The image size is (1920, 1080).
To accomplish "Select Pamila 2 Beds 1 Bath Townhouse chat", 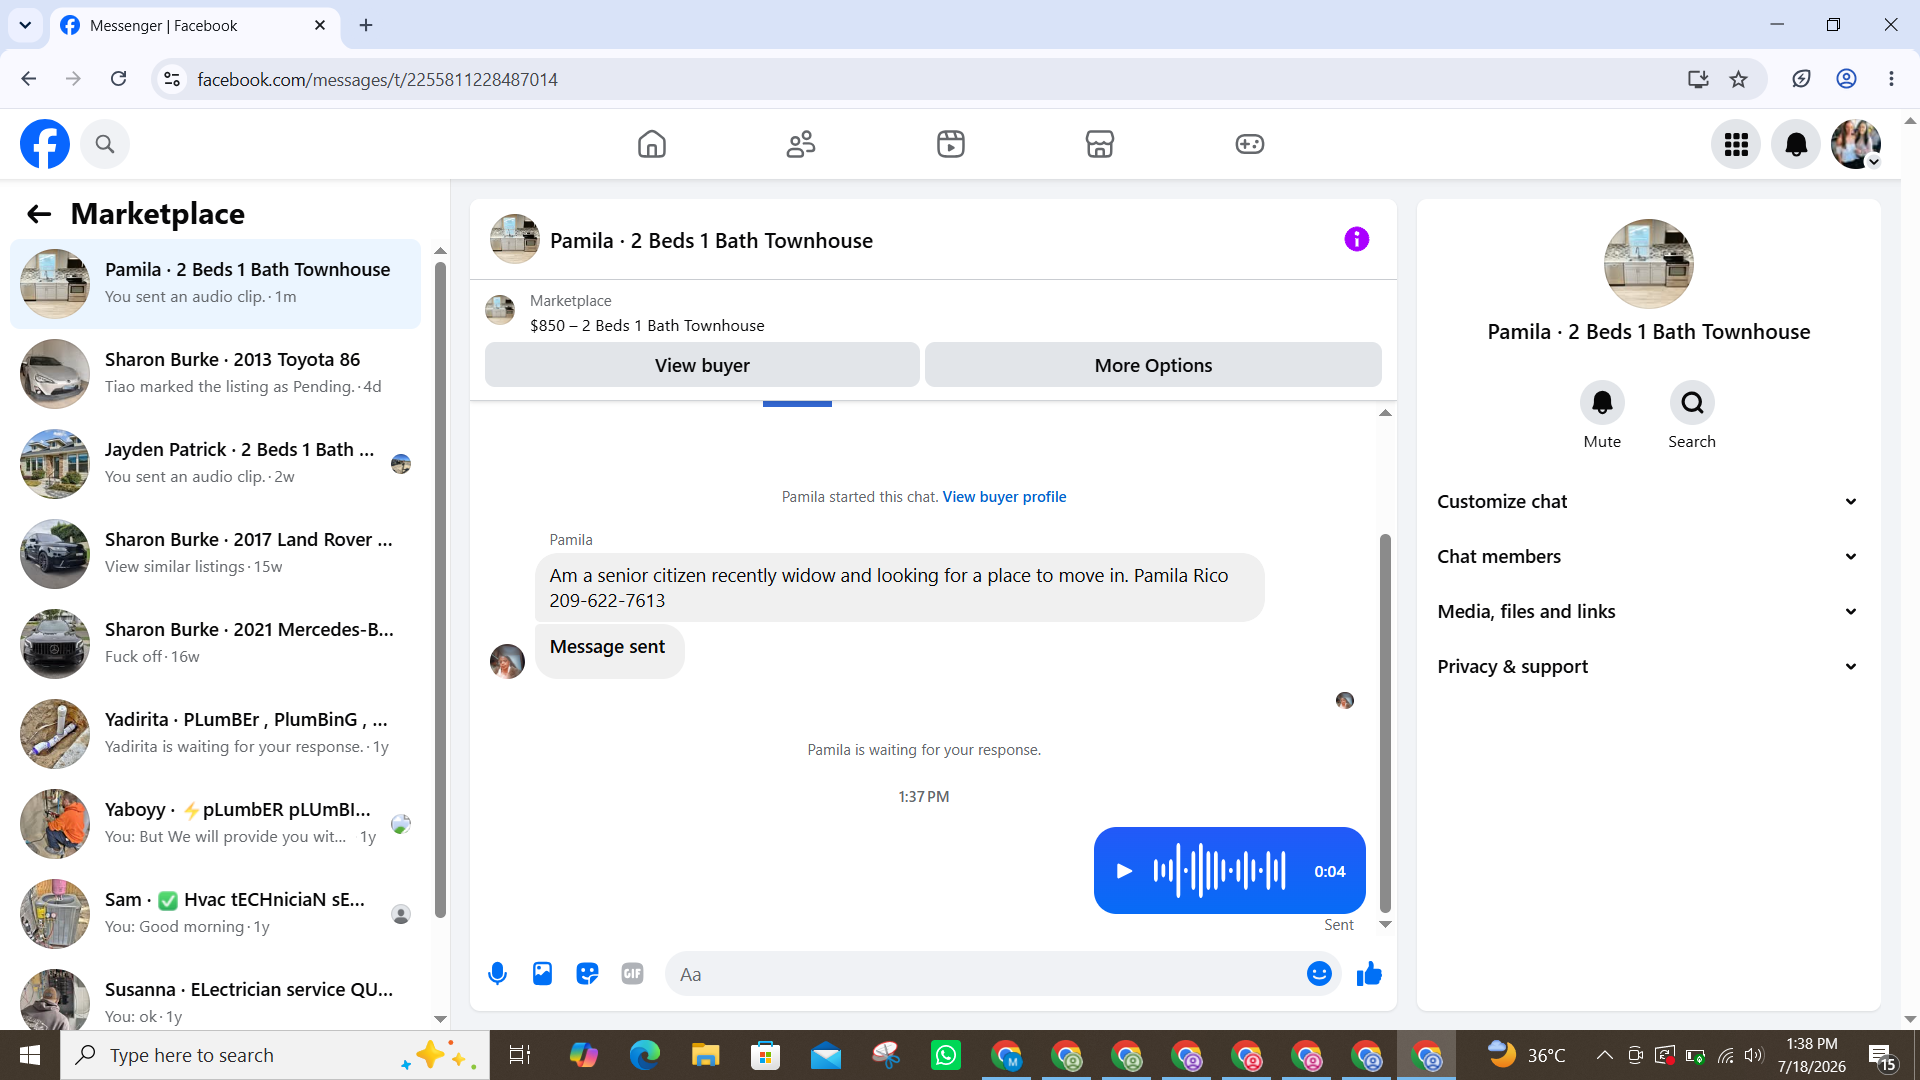I will pyautogui.click(x=215, y=284).
